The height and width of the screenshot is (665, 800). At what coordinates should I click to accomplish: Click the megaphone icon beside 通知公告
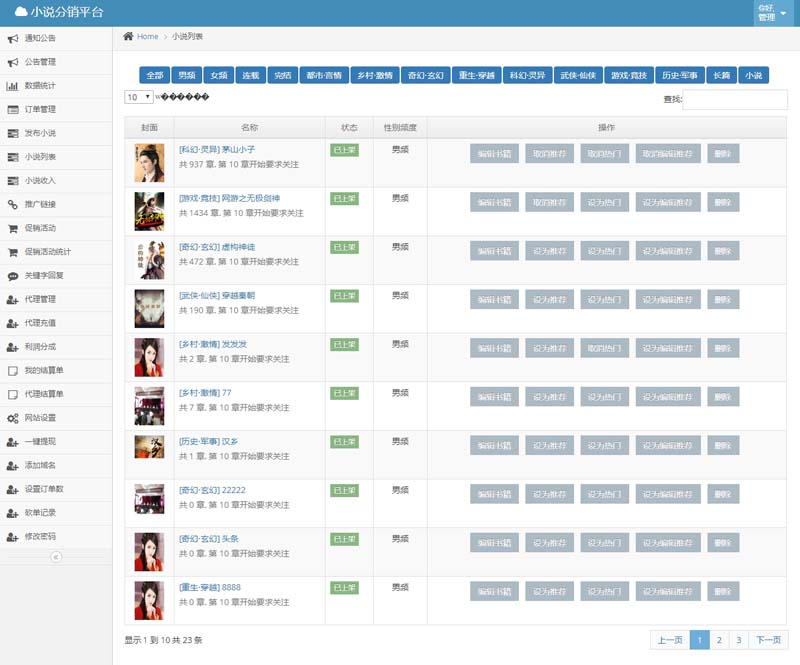pyautogui.click(x=13, y=39)
